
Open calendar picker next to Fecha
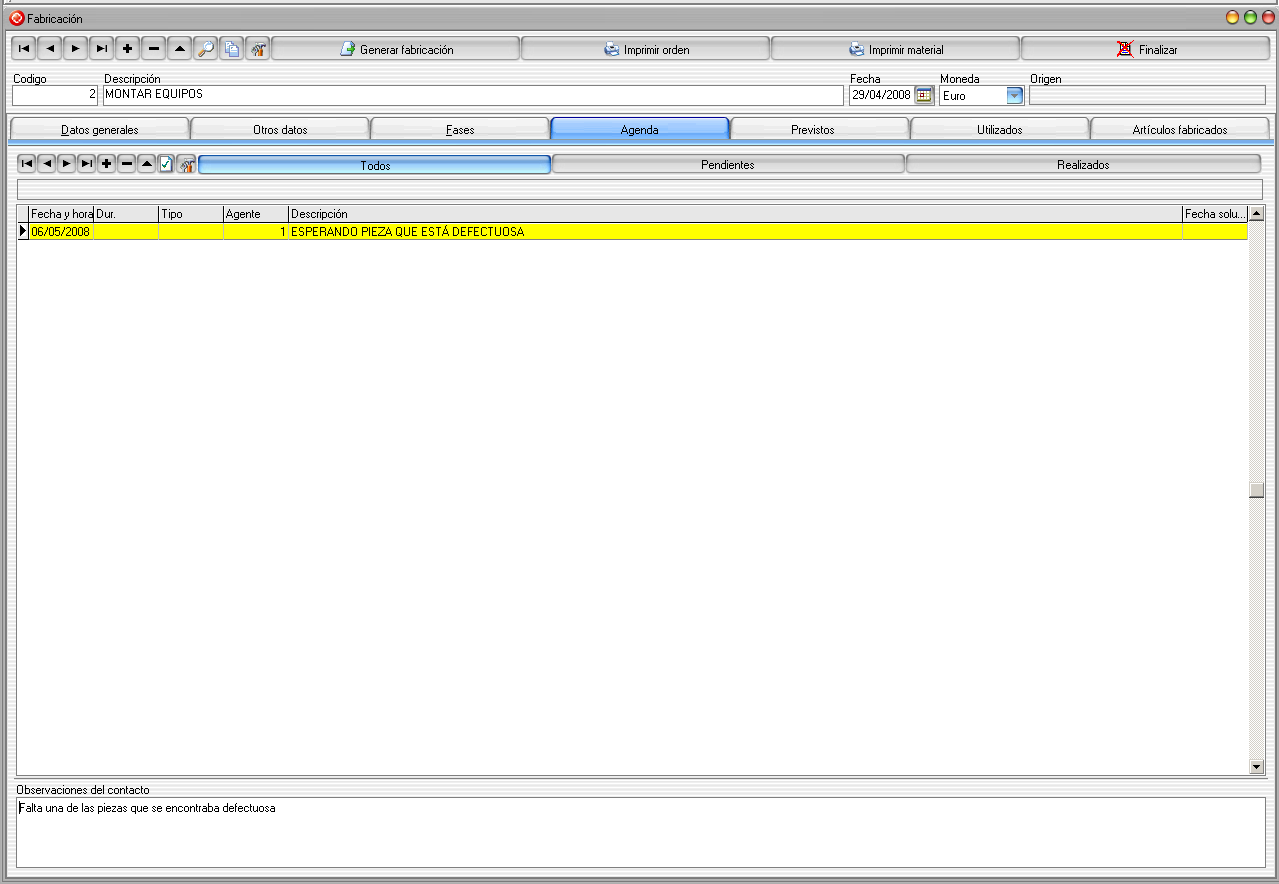924,95
